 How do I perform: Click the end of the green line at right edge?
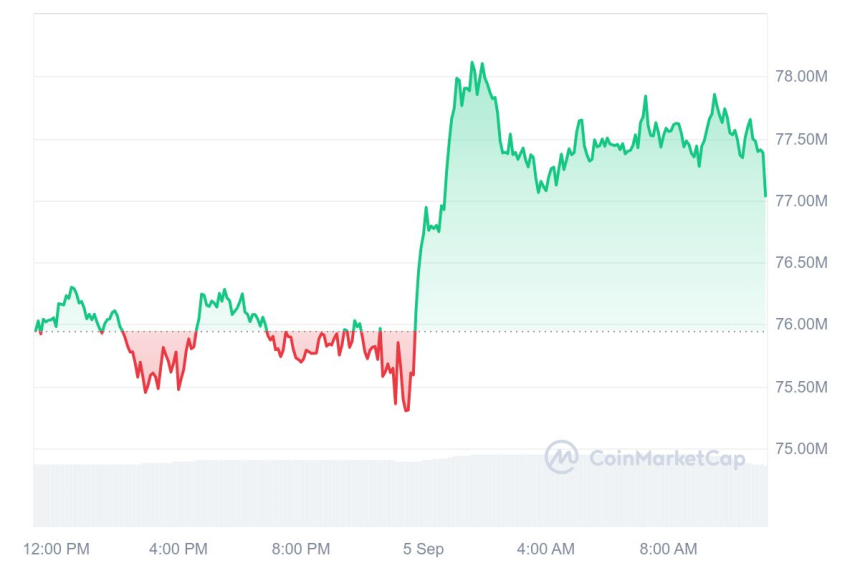coord(765,195)
